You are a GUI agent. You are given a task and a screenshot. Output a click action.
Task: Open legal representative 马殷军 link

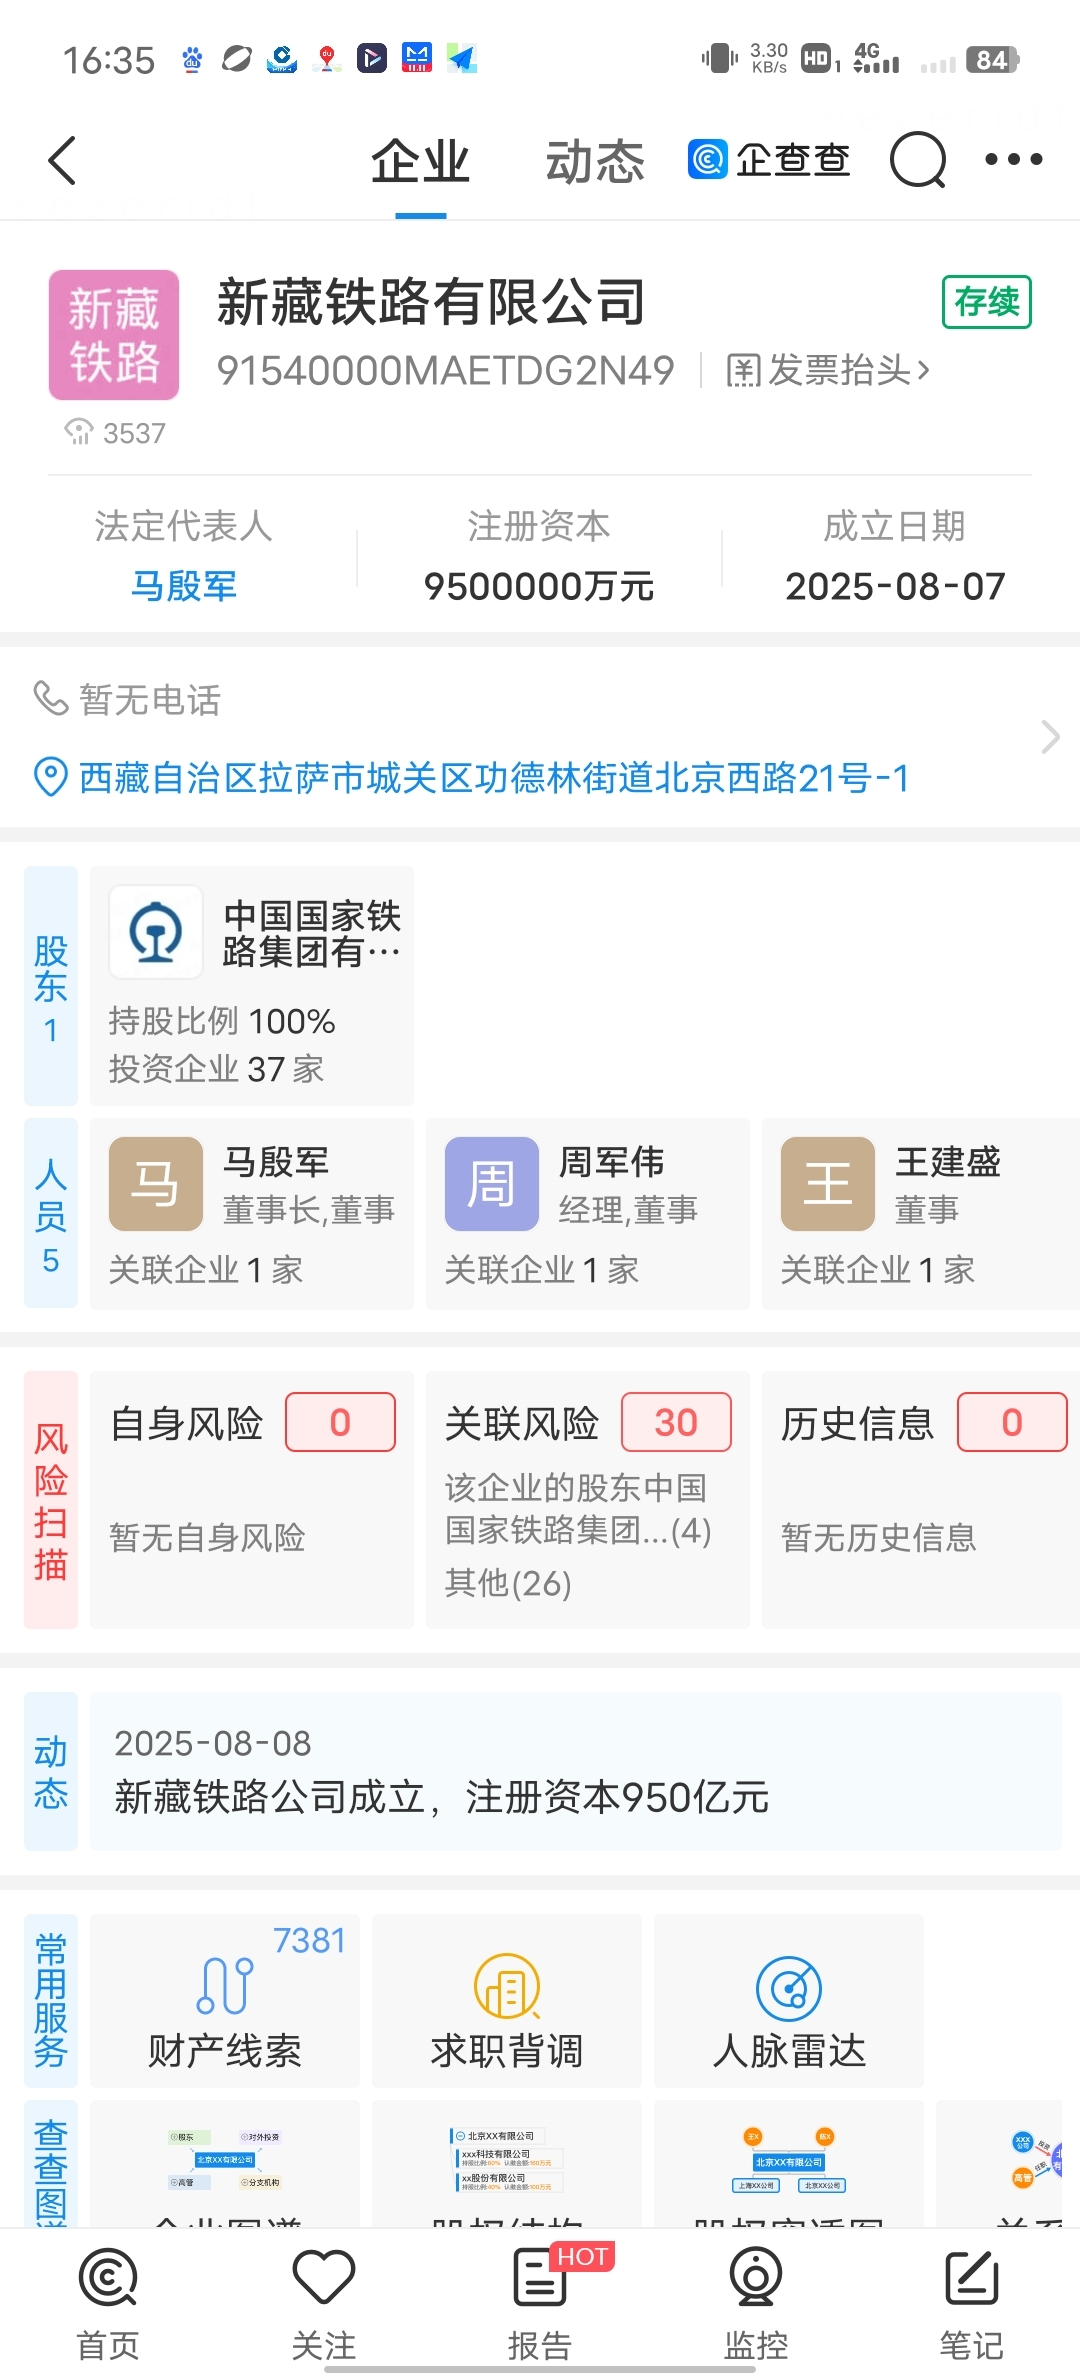click(184, 586)
